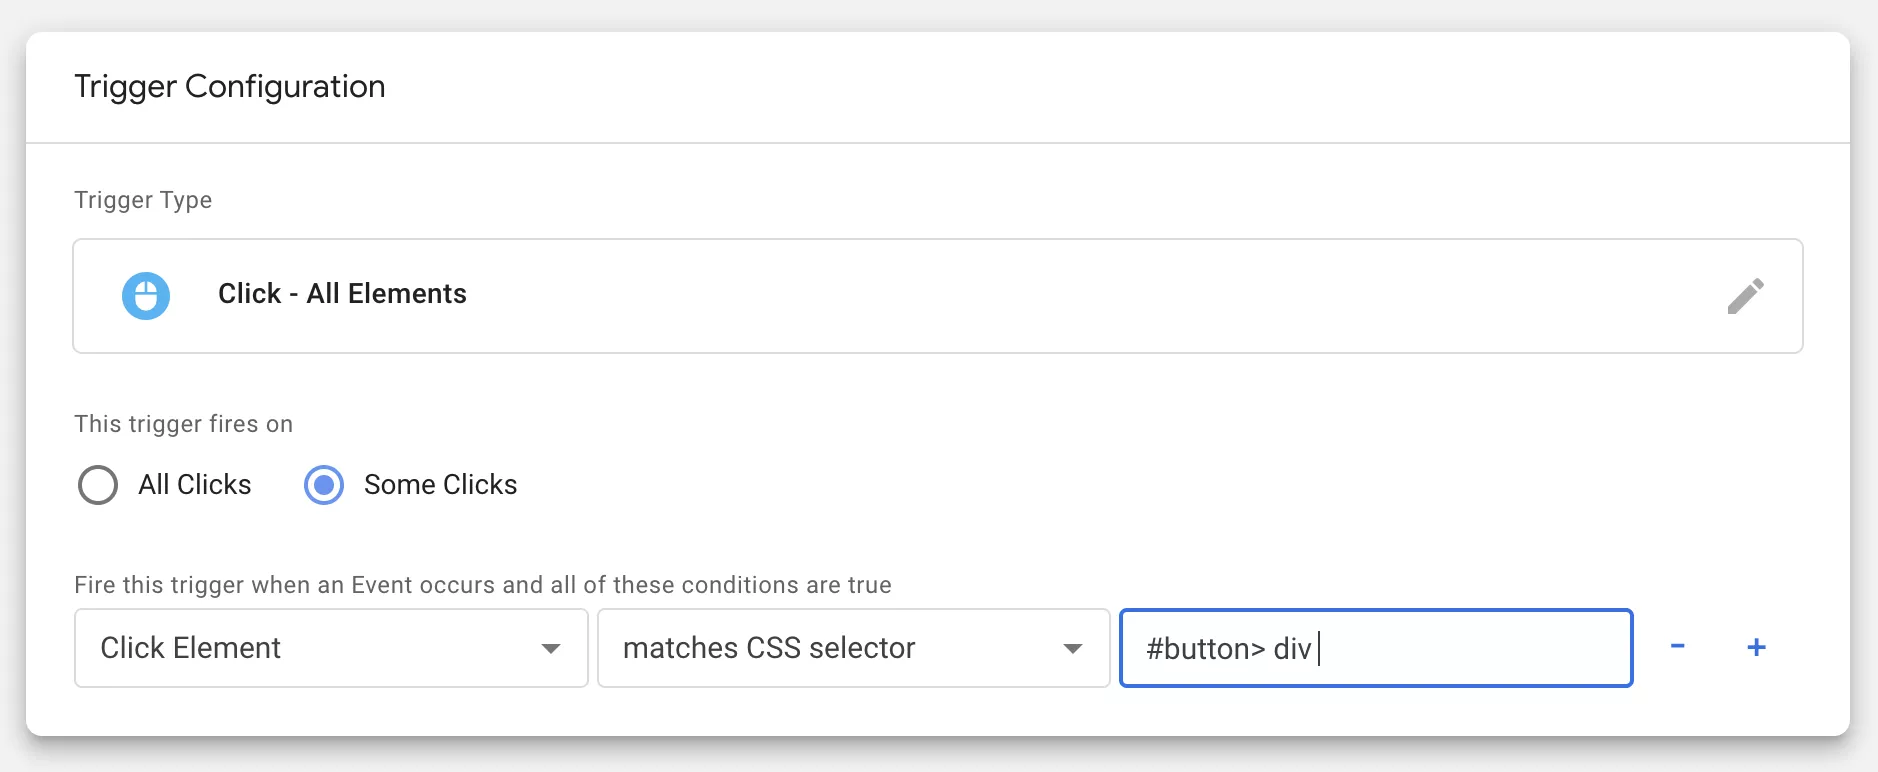Screen dimensions: 1878x772
Task: Focus the #button> div value input field
Action: click(1376, 648)
